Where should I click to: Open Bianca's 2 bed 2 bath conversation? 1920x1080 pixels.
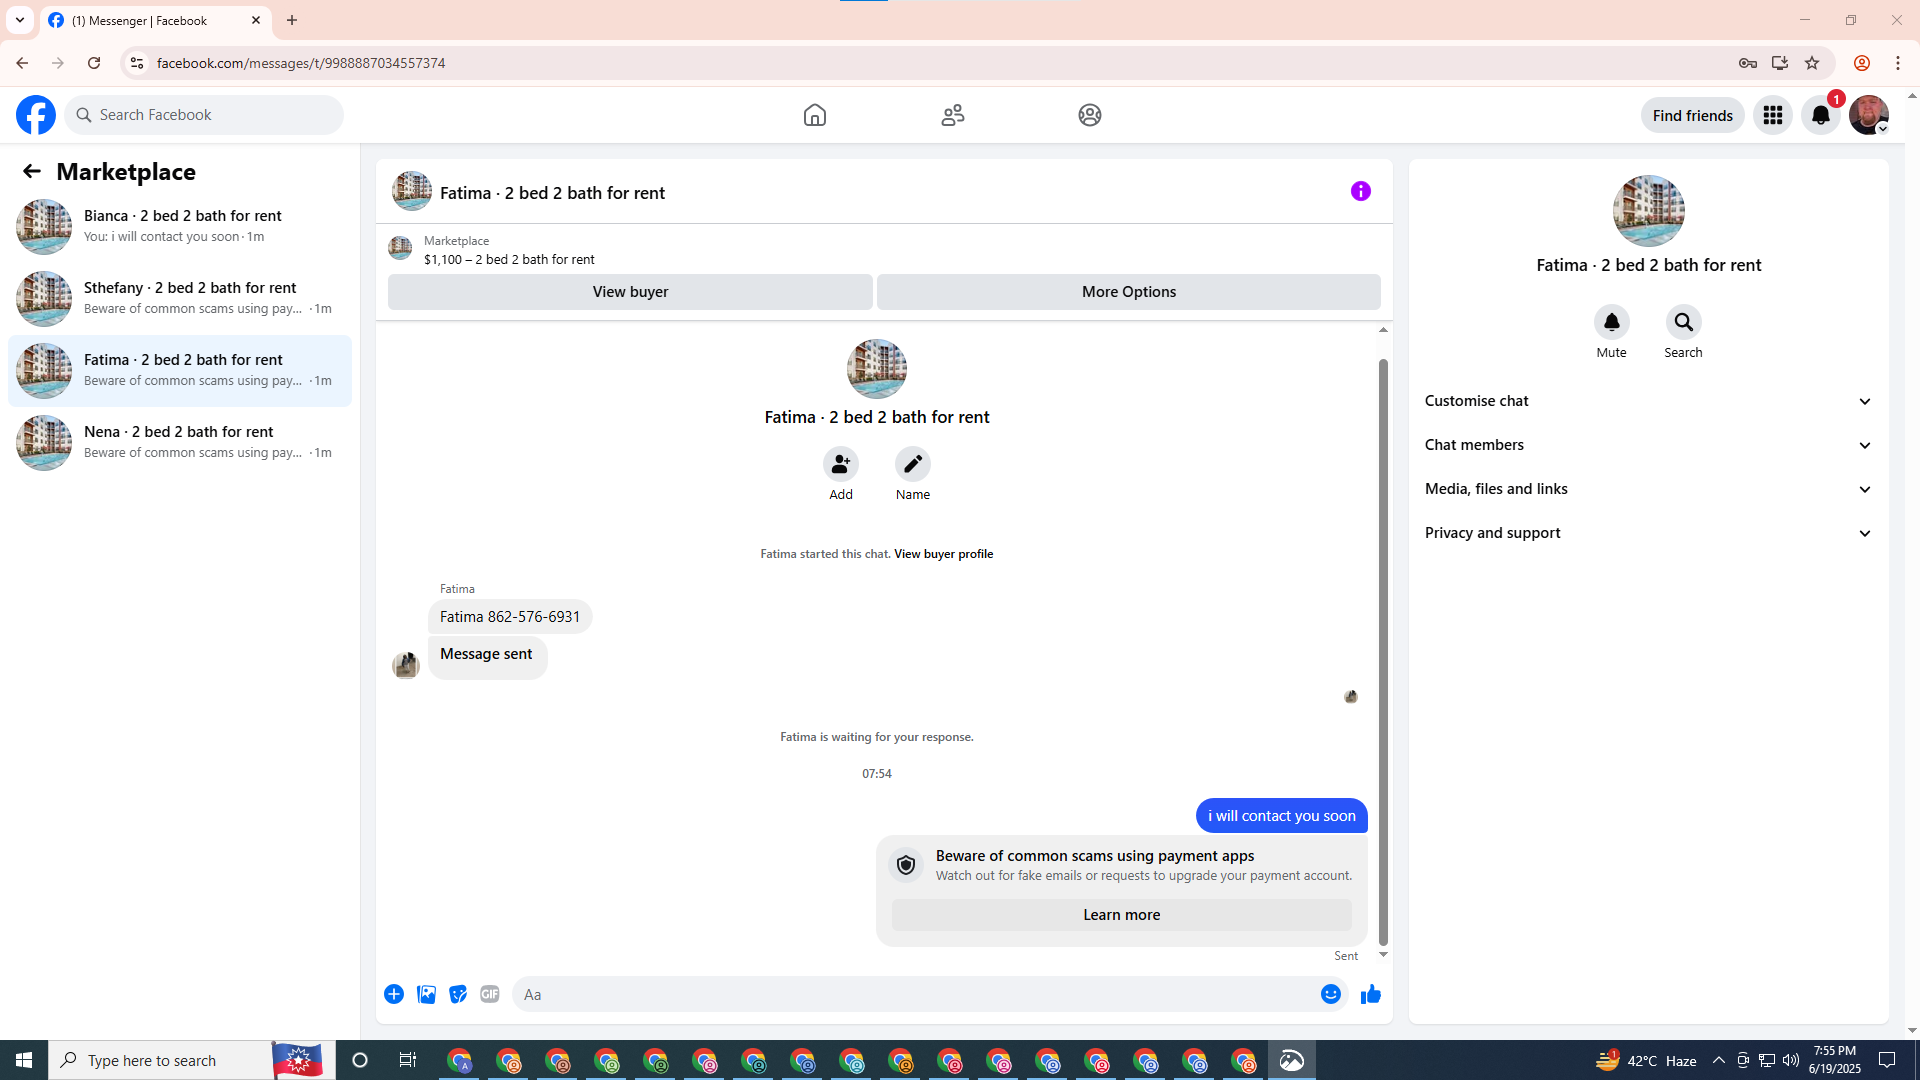click(x=180, y=226)
